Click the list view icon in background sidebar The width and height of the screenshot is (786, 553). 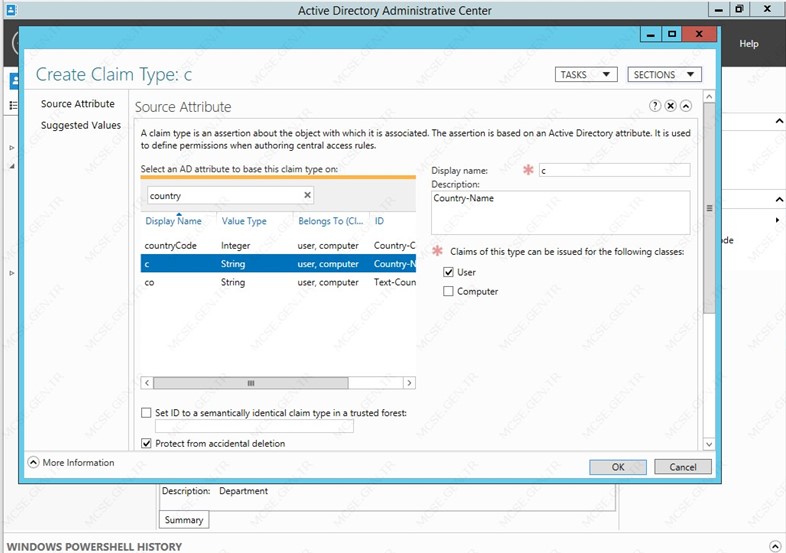pyautogui.click(x=13, y=105)
